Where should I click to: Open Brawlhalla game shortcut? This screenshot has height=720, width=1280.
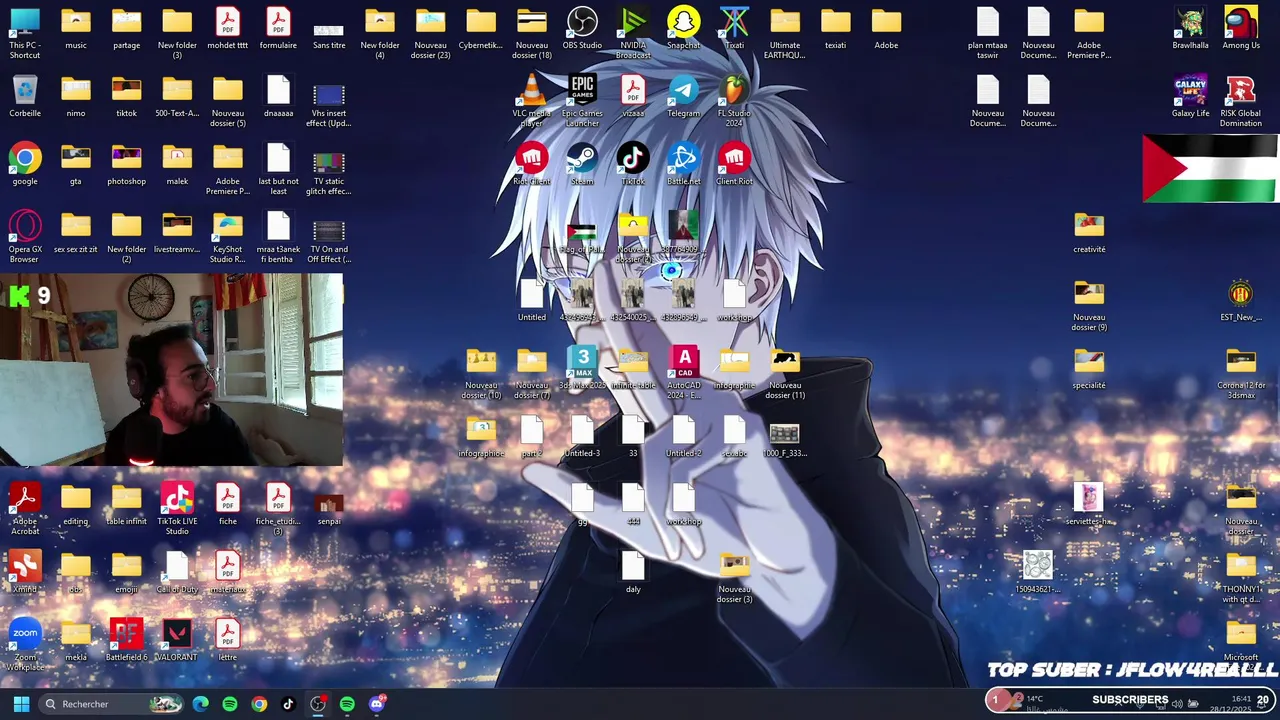(x=1190, y=28)
